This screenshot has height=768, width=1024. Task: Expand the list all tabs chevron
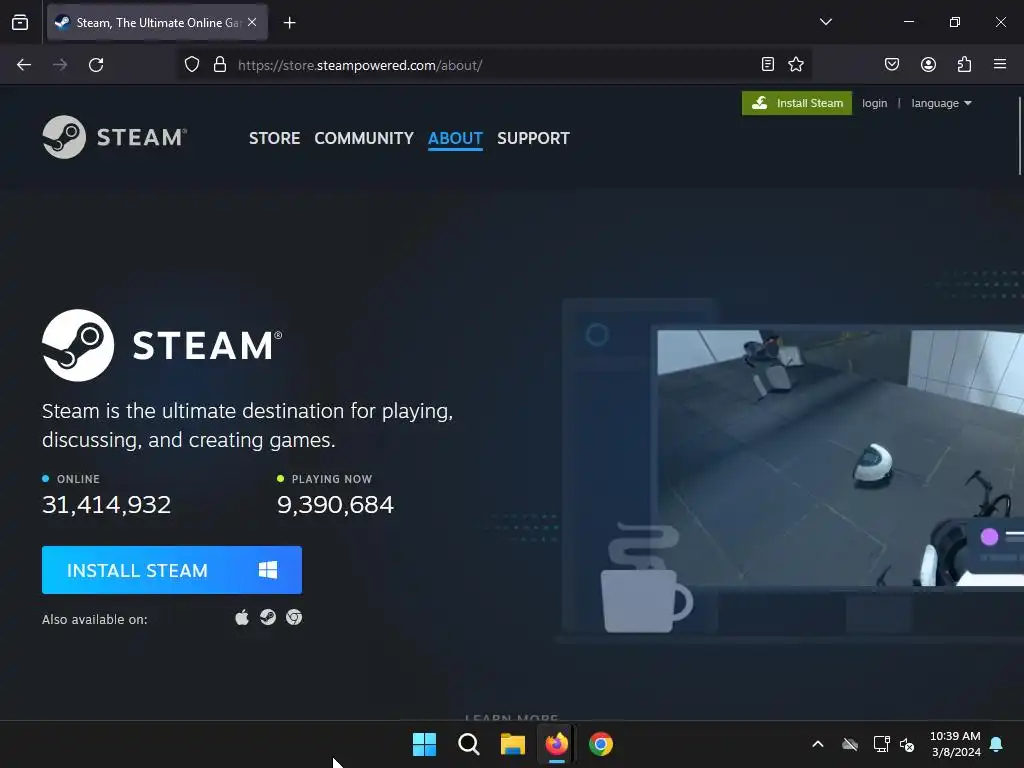825,22
